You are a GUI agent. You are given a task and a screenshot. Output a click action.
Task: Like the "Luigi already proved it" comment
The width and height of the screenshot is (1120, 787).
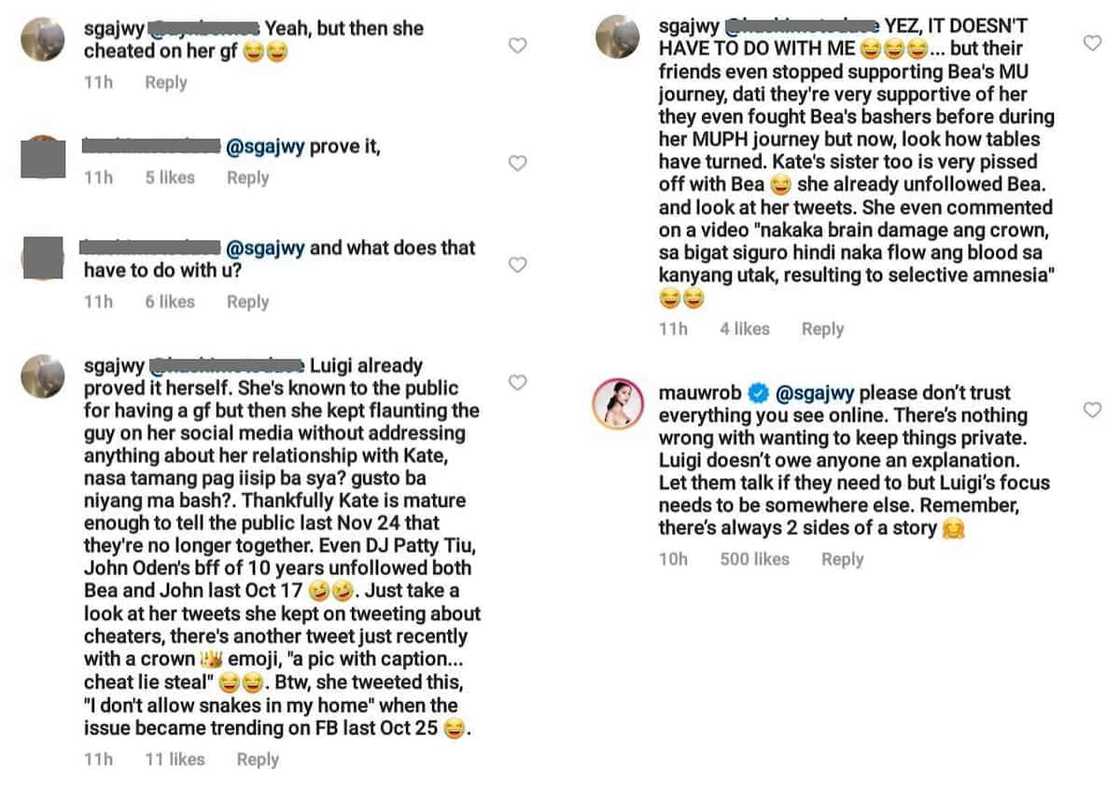coord(517,382)
